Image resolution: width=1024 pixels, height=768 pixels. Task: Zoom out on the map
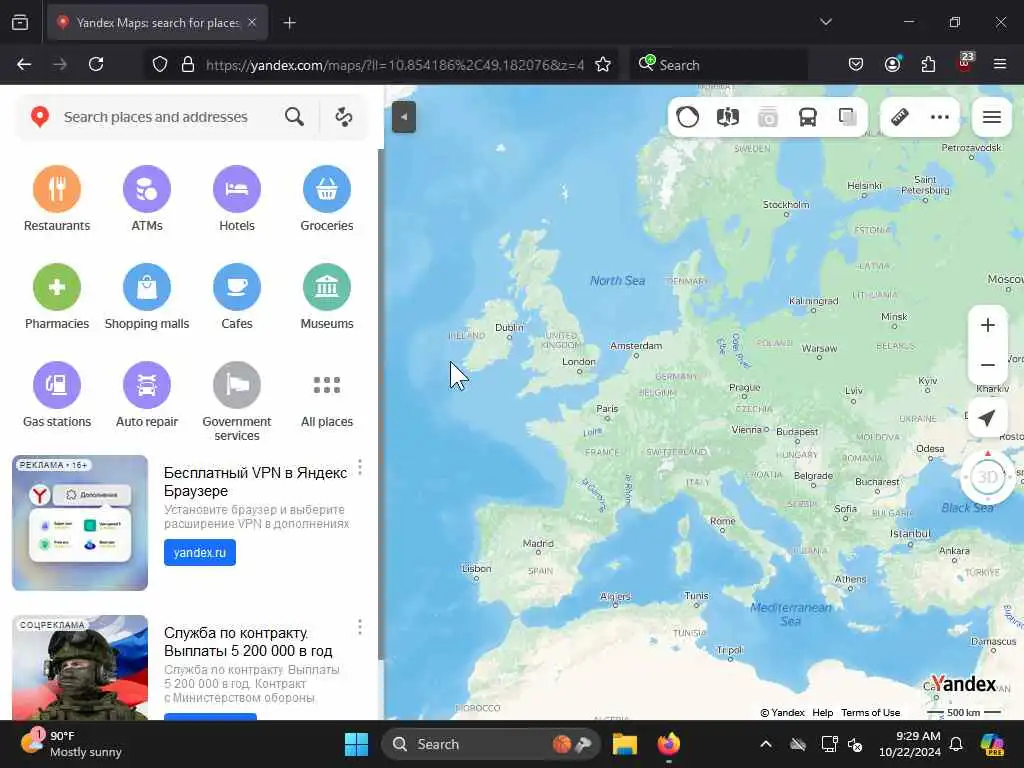point(987,365)
